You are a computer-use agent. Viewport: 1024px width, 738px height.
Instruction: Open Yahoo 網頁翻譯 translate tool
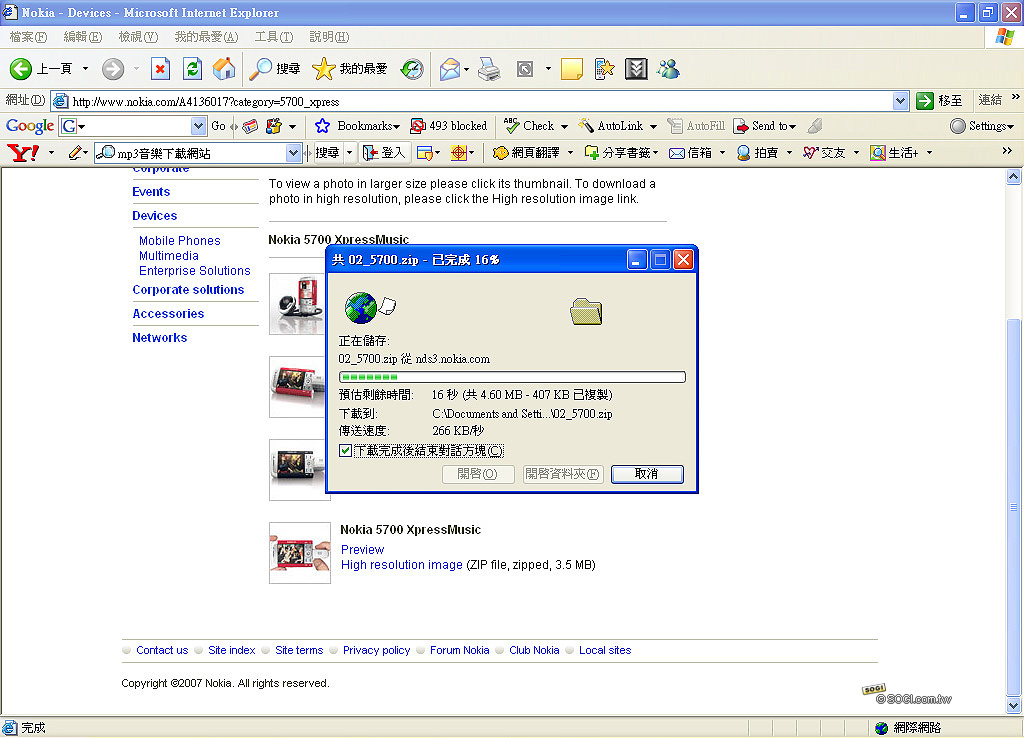[x=526, y=153]
